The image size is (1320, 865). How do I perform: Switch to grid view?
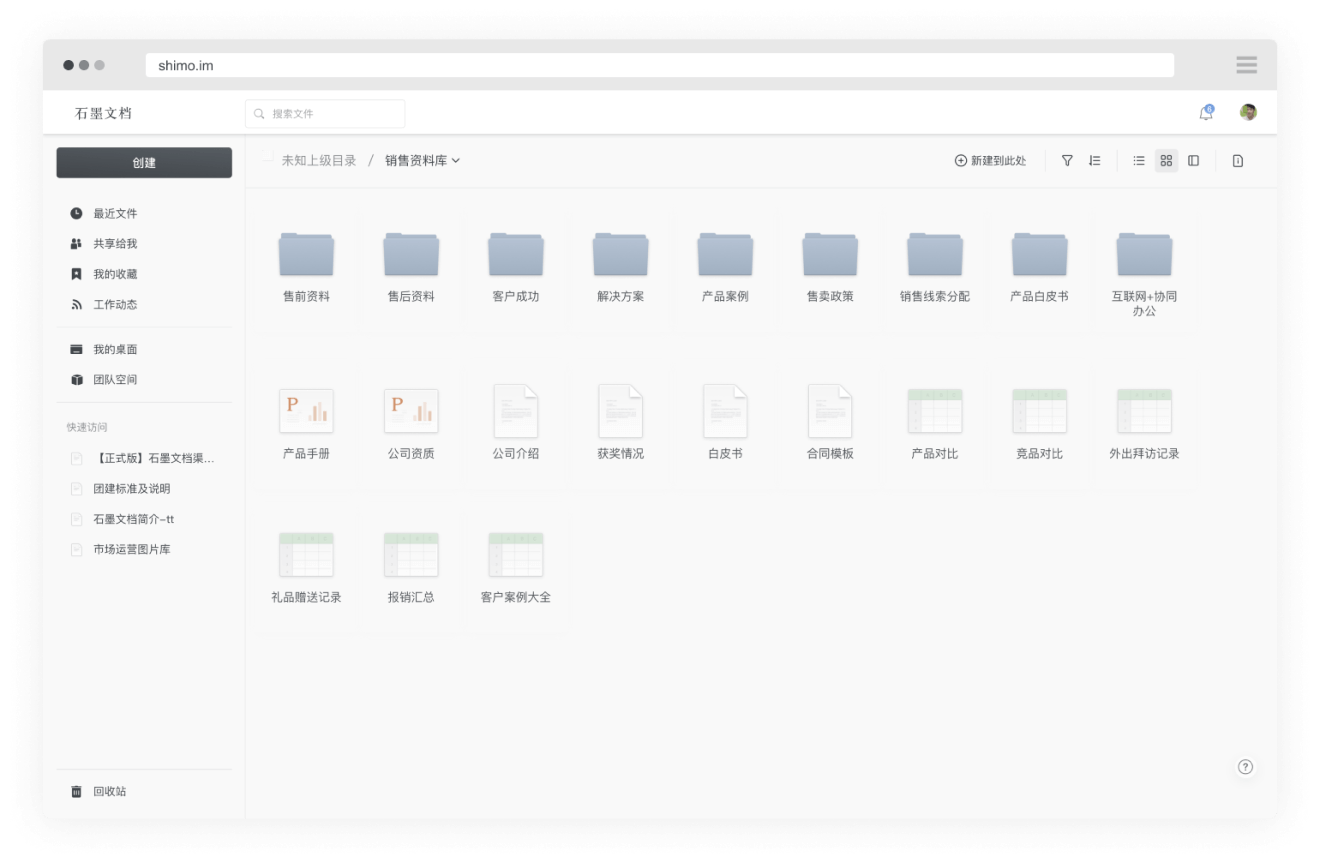click(x=1166, y=161)
